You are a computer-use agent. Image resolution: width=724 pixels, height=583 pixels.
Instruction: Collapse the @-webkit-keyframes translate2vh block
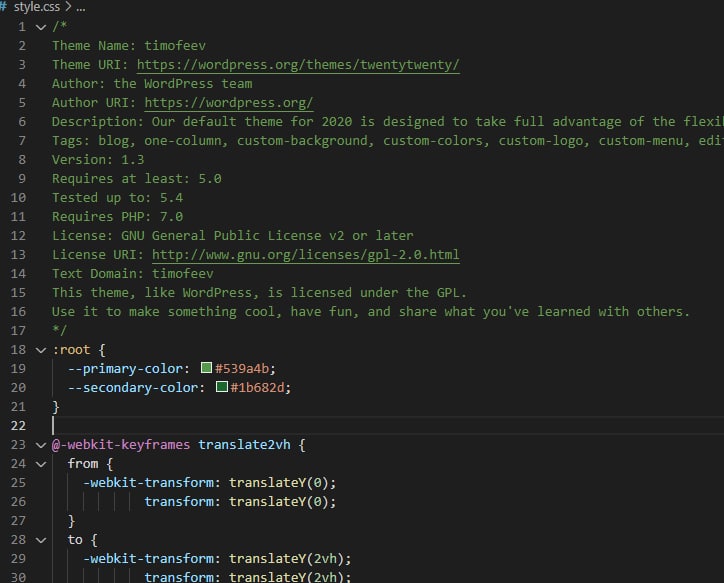coord(40,445)
